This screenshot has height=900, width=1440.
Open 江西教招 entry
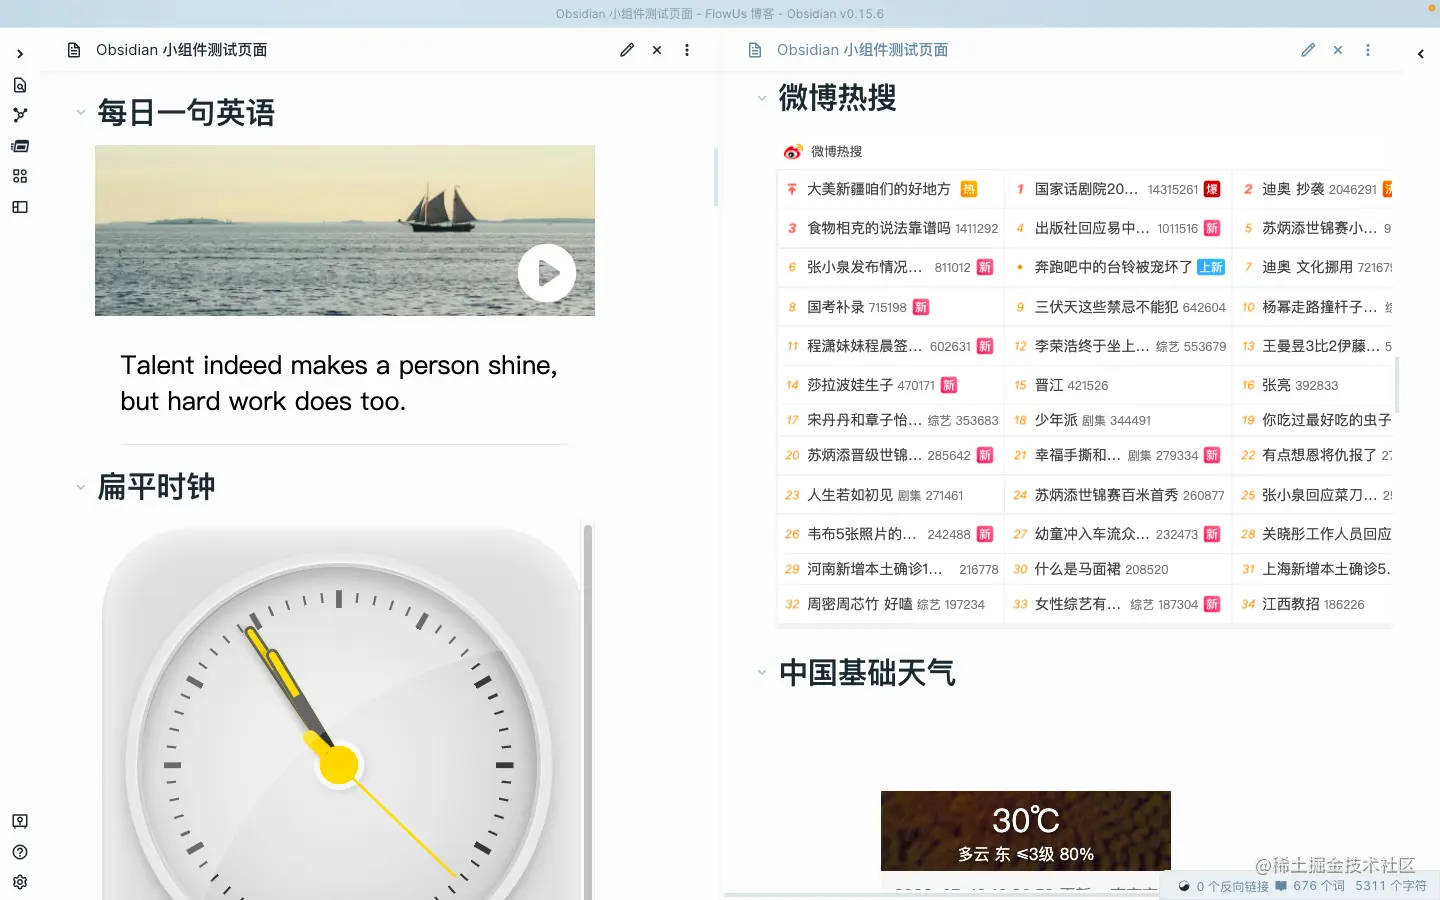coord(1291,604)
